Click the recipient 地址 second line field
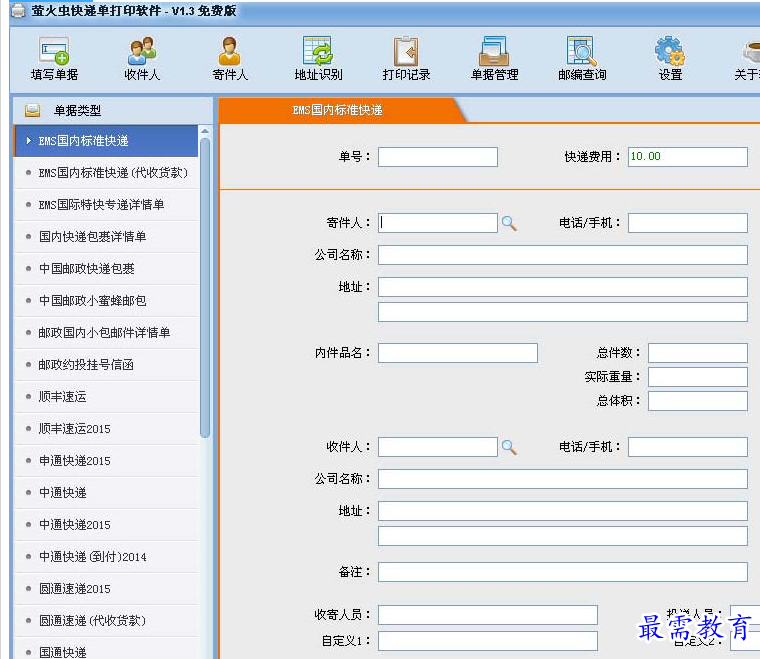 click(563, 536)
